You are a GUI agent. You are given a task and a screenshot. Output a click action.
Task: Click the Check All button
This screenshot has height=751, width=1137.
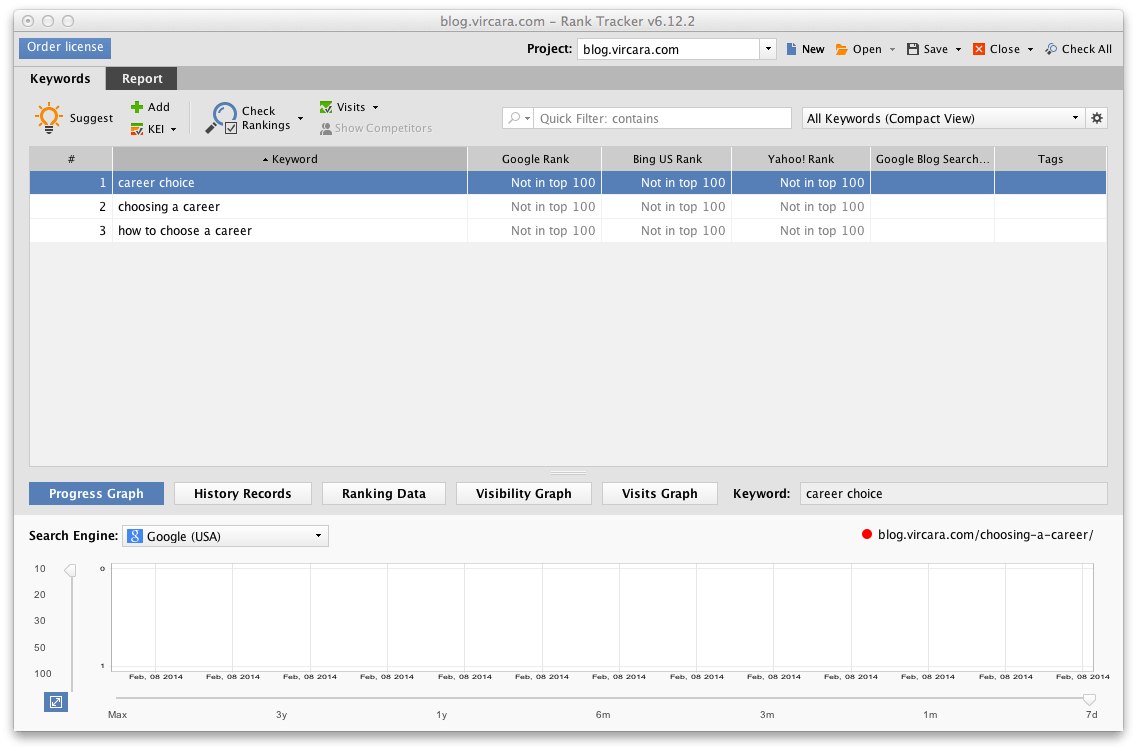tap(1078, 49)
